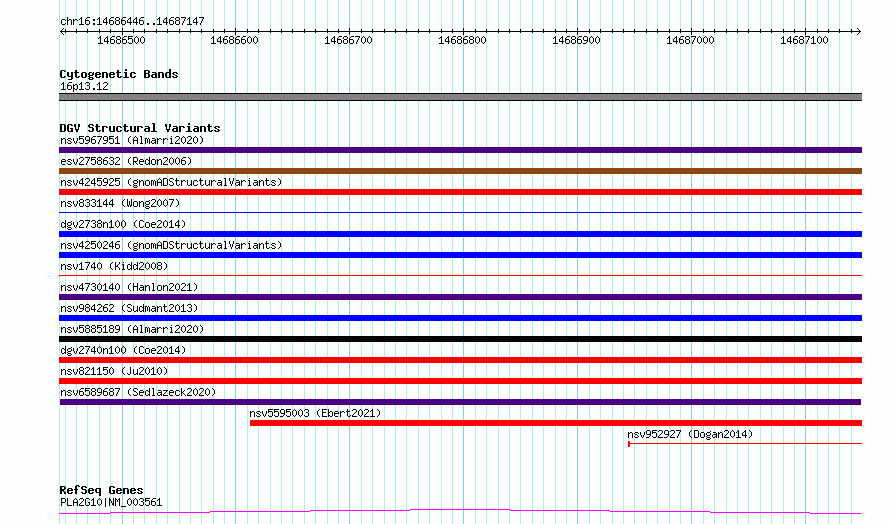Select the red nsv4245925 variant bar
Viewport: 890px width, 524px height.
(460, 192)
